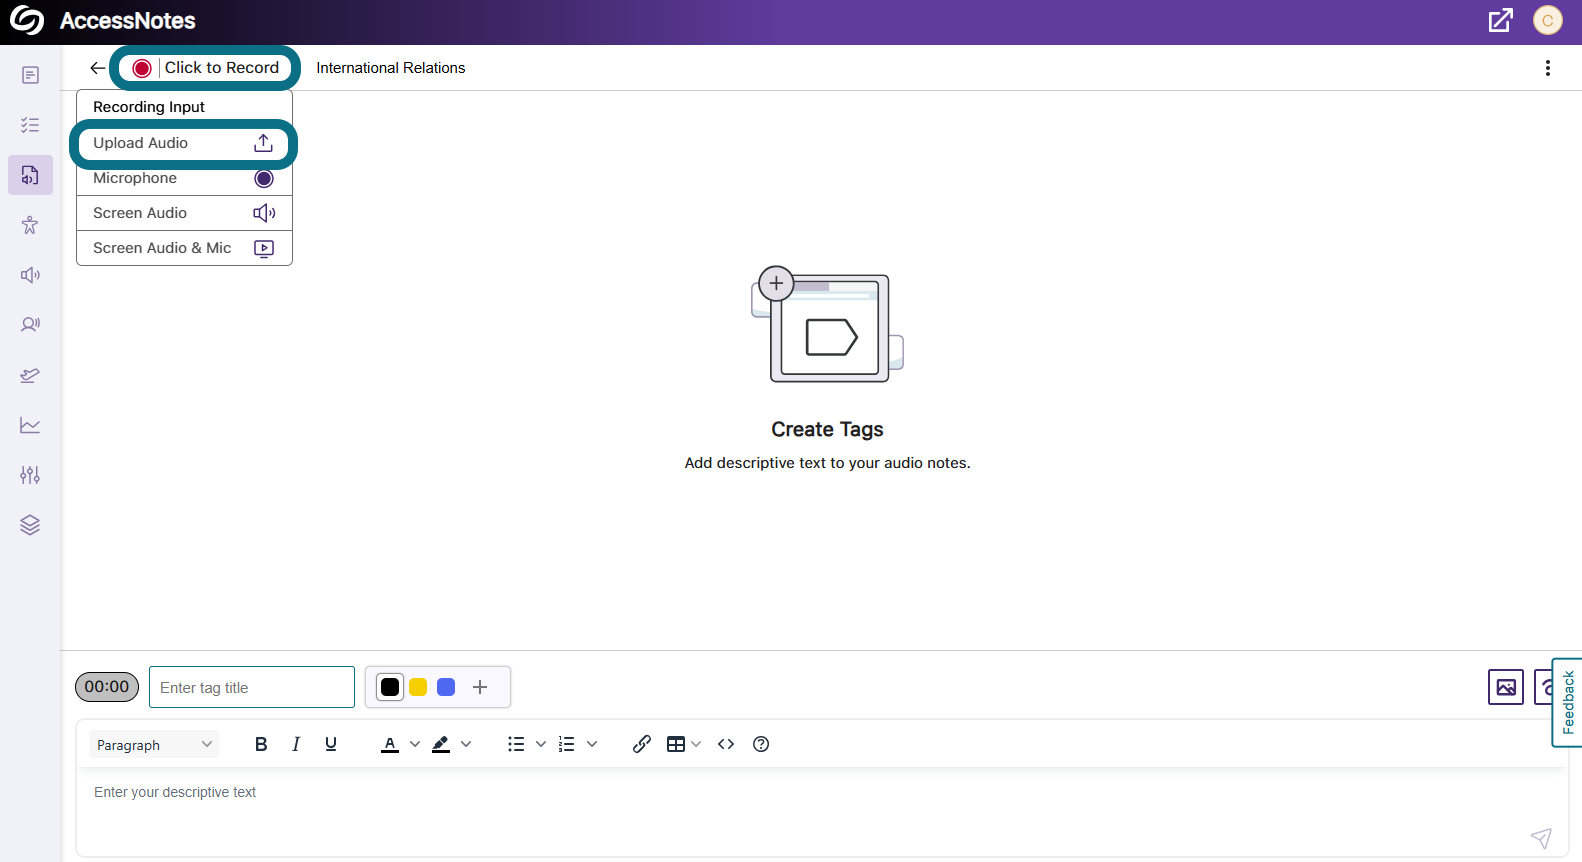This screenshot has width=1582, height=862.
Task: Insert an image with the picture icon
Action: 1506,687
